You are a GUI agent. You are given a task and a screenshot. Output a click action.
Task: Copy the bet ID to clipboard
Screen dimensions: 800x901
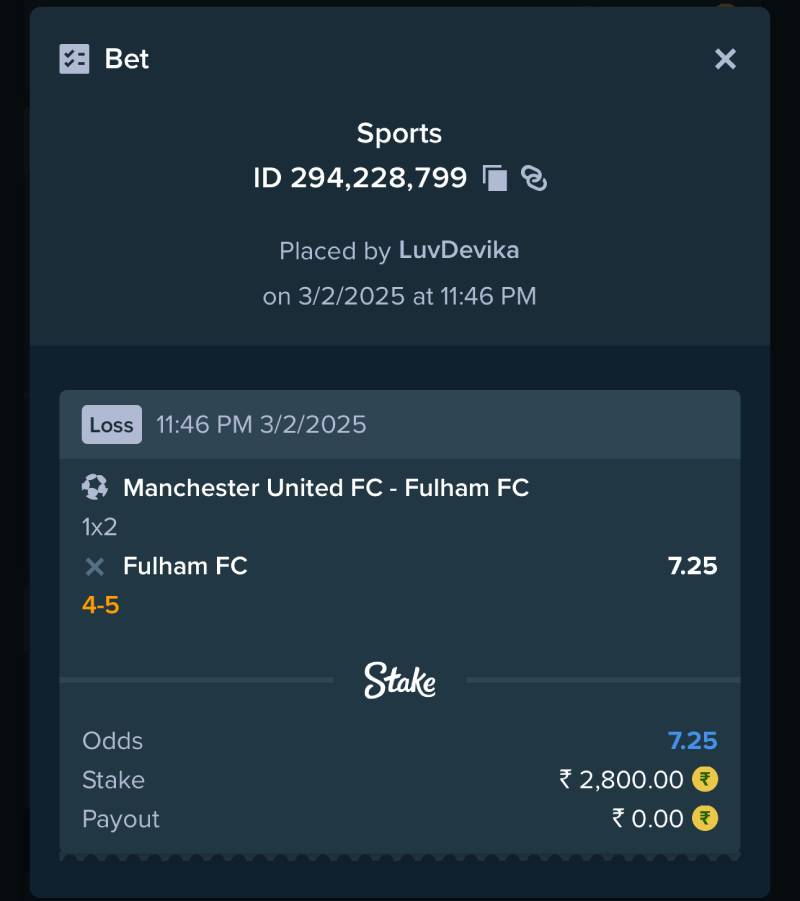(495, 178)
